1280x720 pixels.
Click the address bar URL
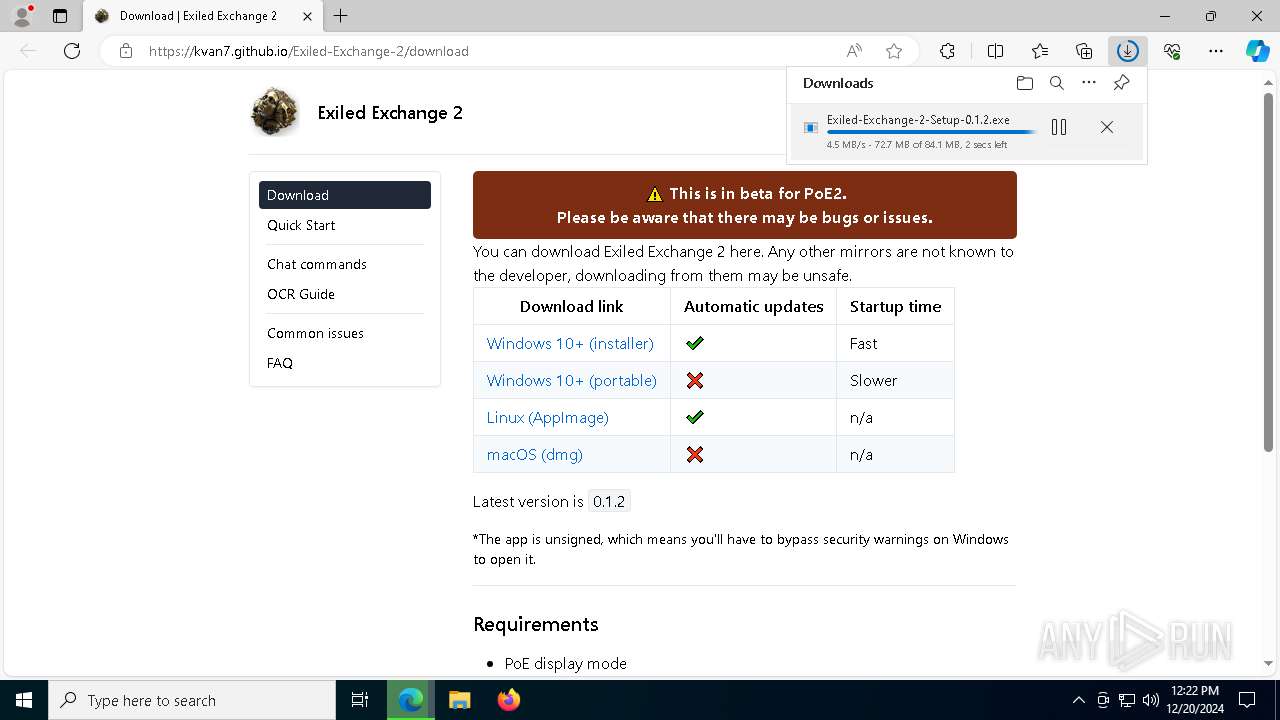[x=309, y=51]
